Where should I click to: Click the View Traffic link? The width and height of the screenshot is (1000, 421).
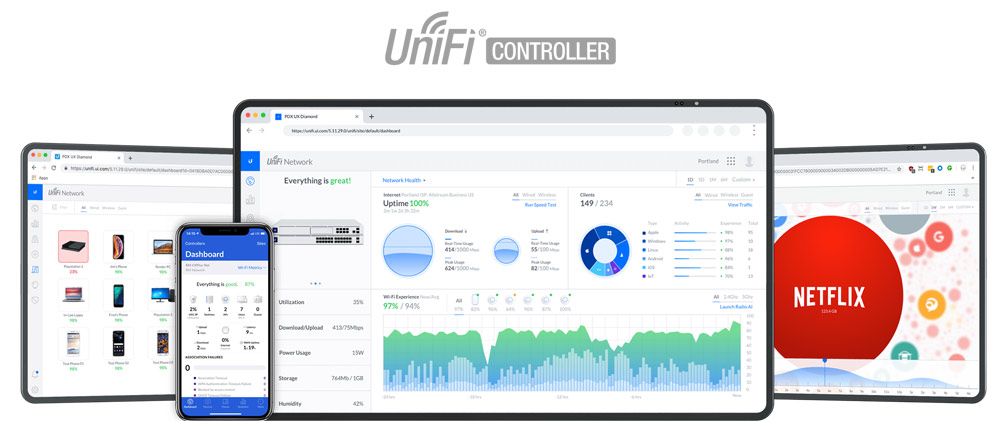point(739,204)
